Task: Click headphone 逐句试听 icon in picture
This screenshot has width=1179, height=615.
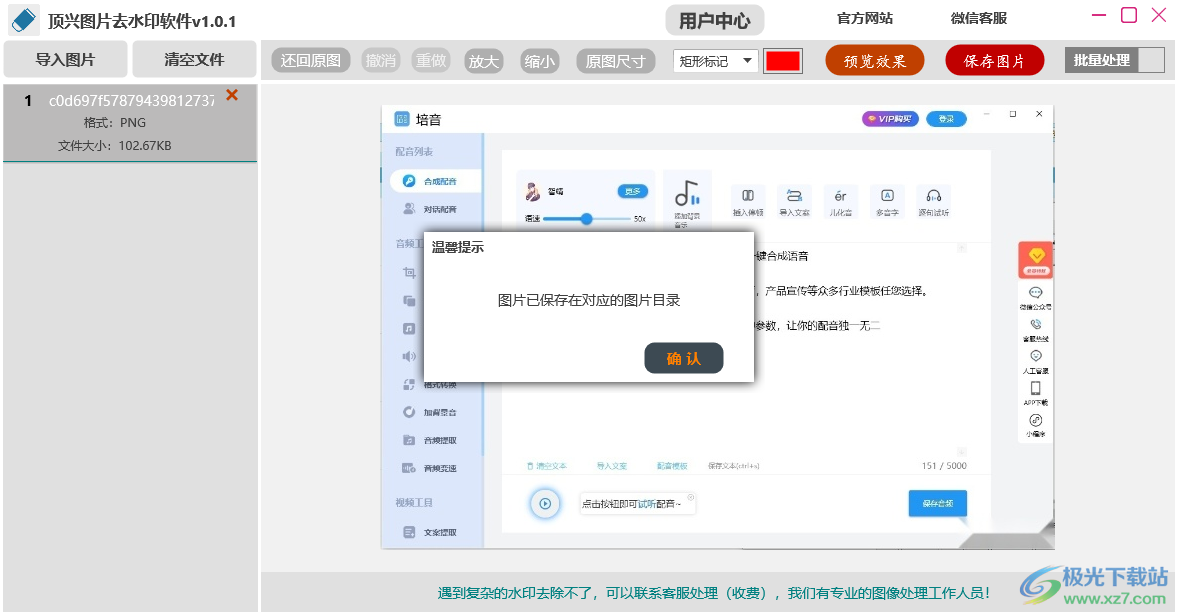Action: tap(934, 195)
